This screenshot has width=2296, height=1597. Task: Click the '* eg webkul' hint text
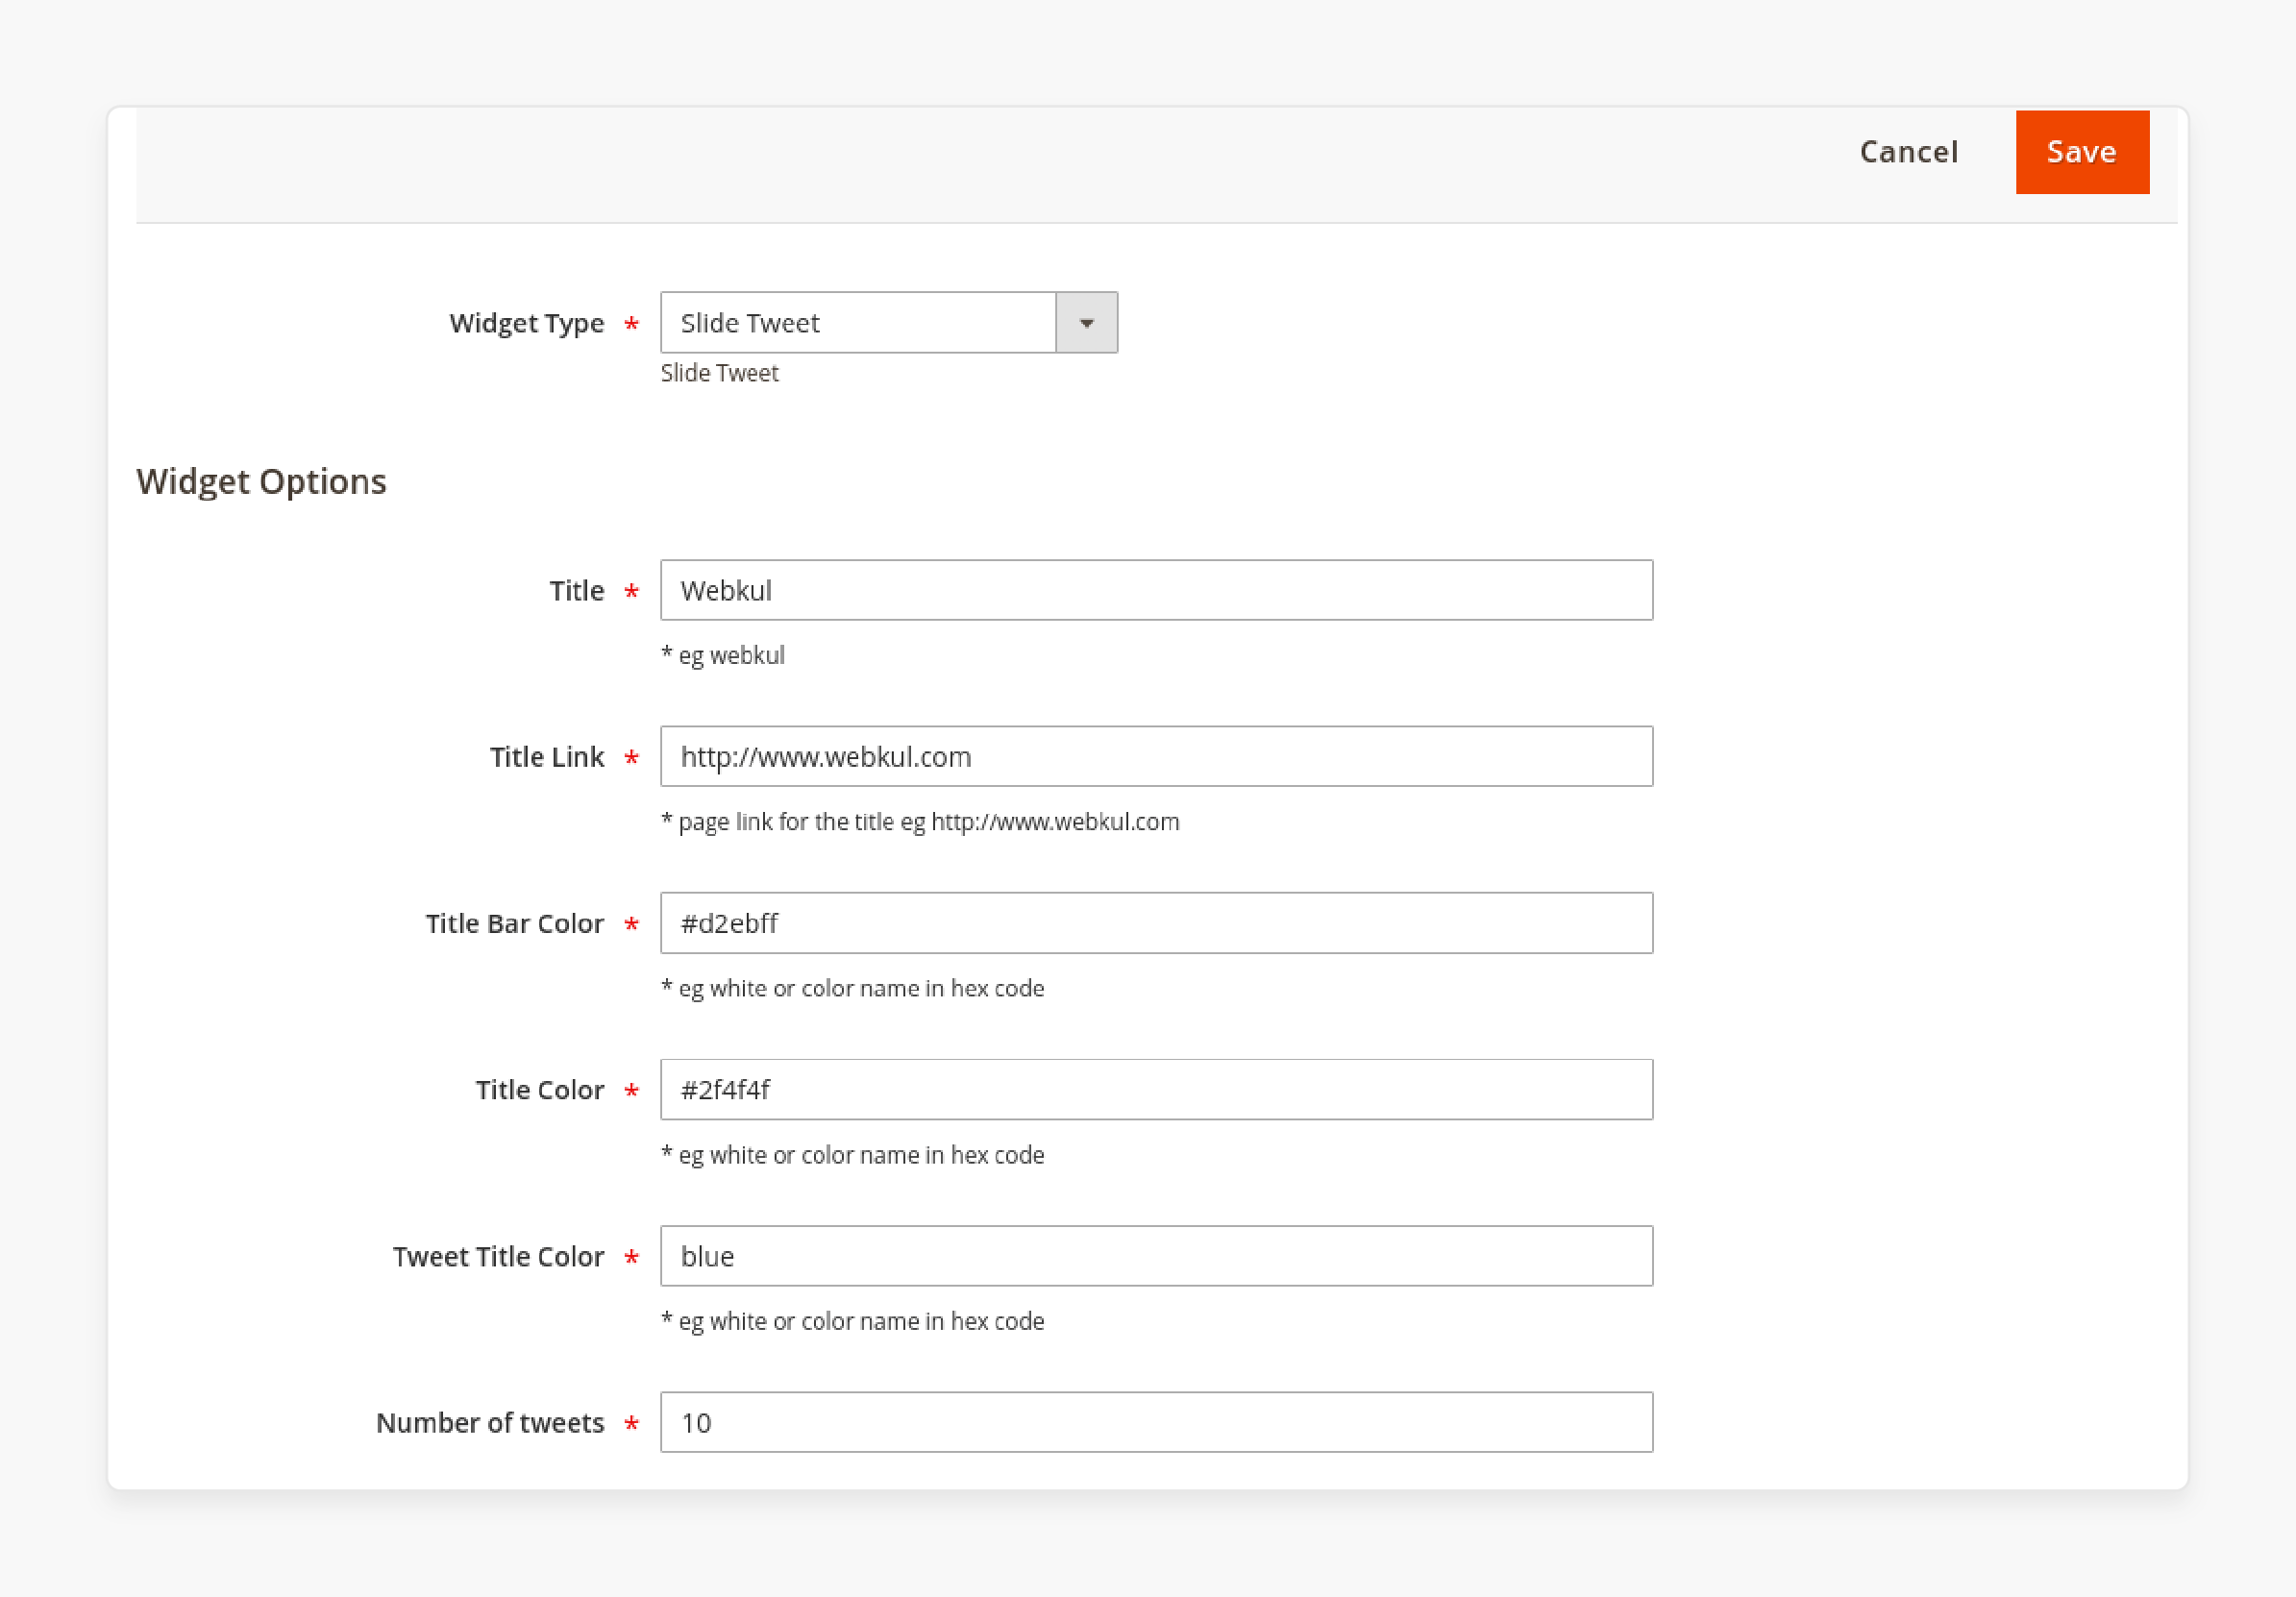(x=723, y=656)
